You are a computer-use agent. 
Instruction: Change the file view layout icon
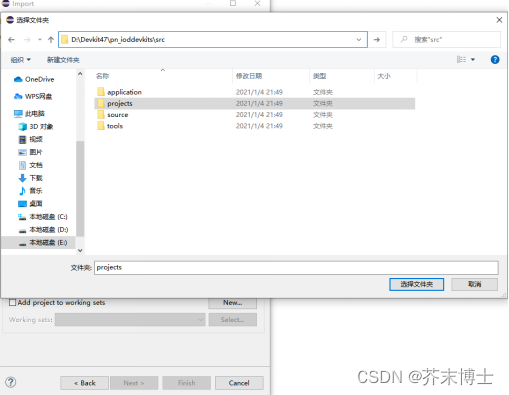[461, 60]
